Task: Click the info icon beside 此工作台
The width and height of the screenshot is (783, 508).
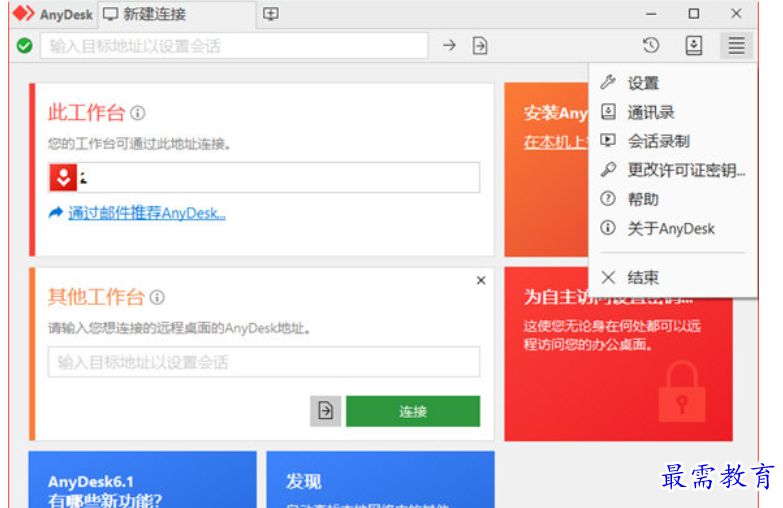Action: [138, 113]
